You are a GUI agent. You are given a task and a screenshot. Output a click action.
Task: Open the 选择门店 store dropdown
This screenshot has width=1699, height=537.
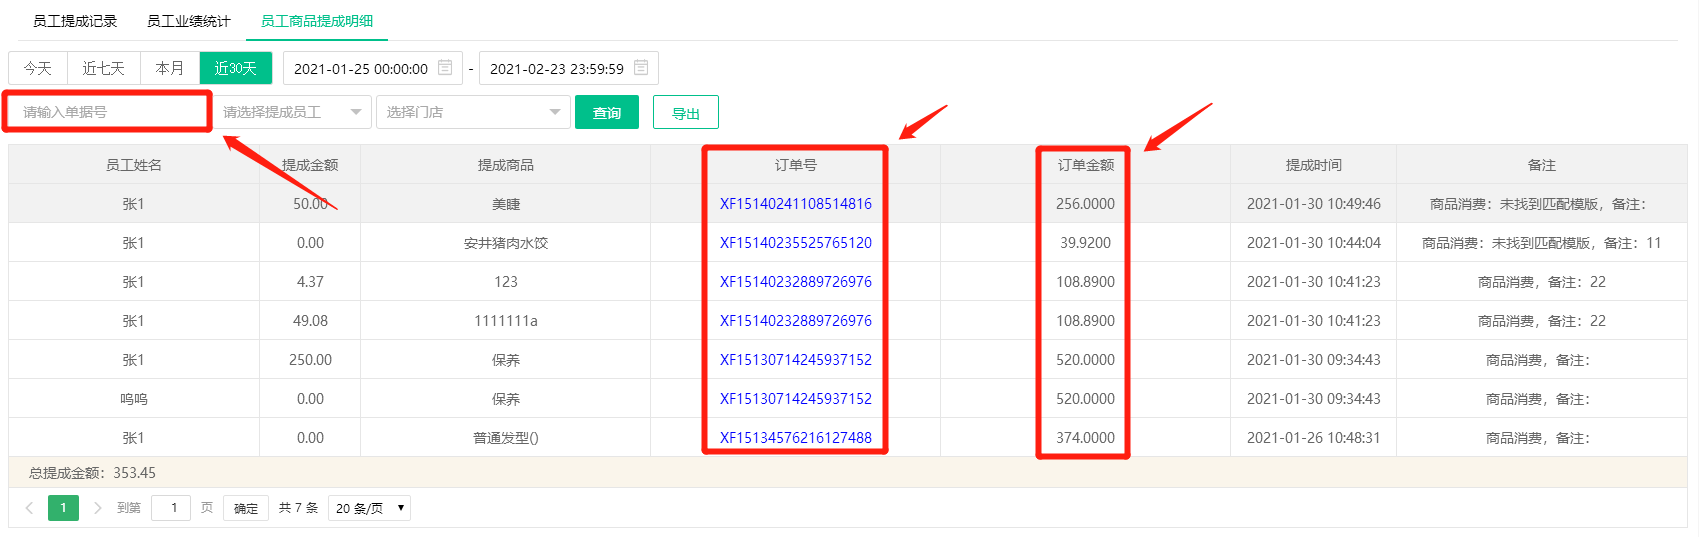point(473,112)
